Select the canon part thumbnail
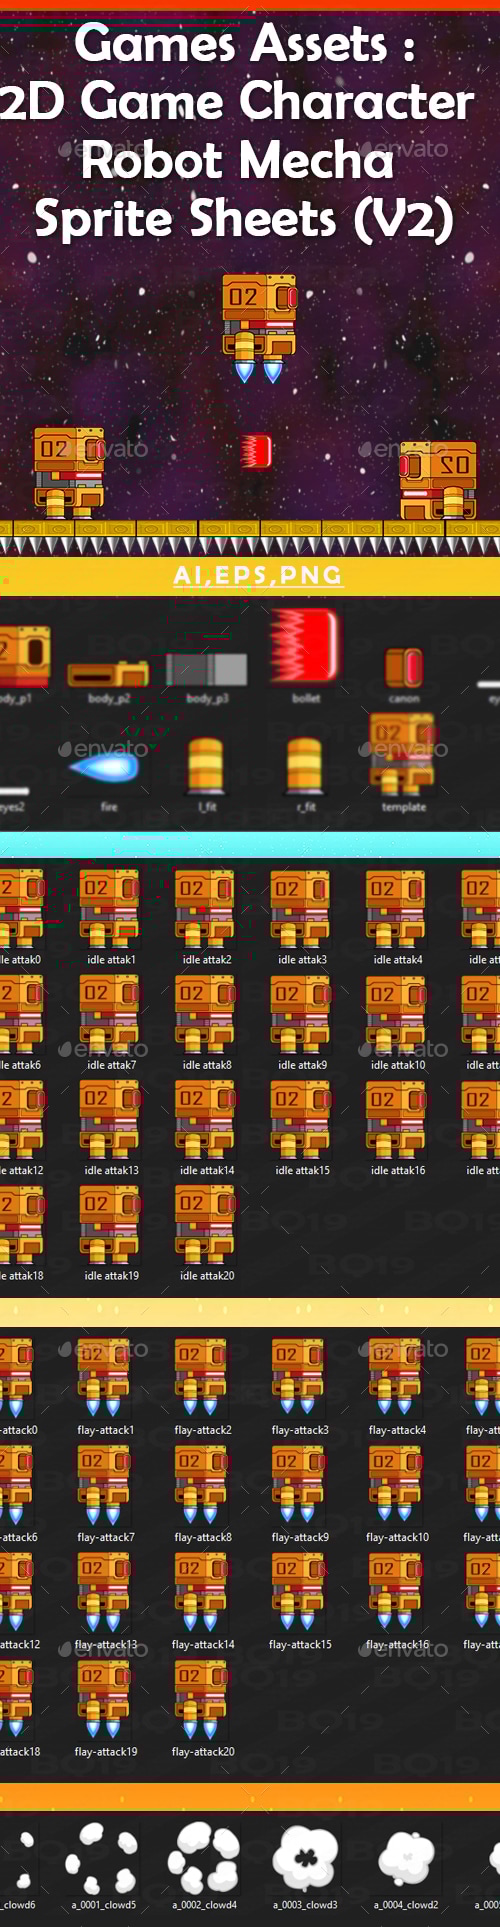Screen dimensions: 500x1927 (404, 667)
